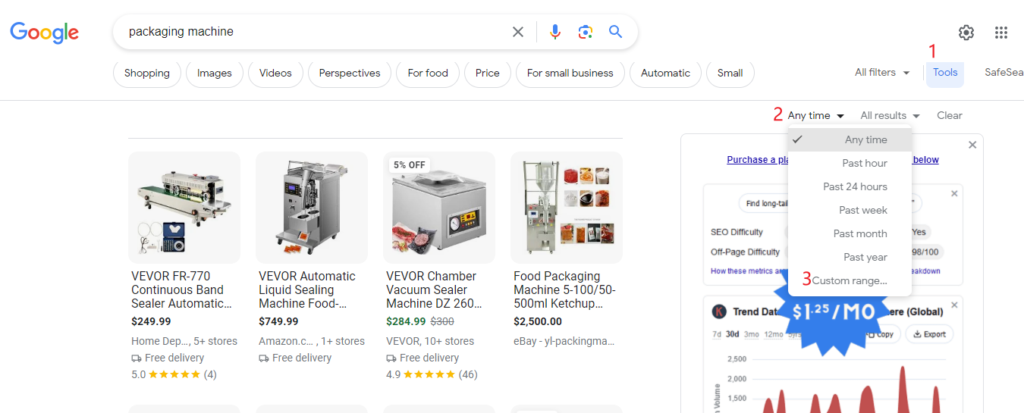Open the All results dropdown
The width and height of the screenshot is (1024, 413).
pos(890,116)
